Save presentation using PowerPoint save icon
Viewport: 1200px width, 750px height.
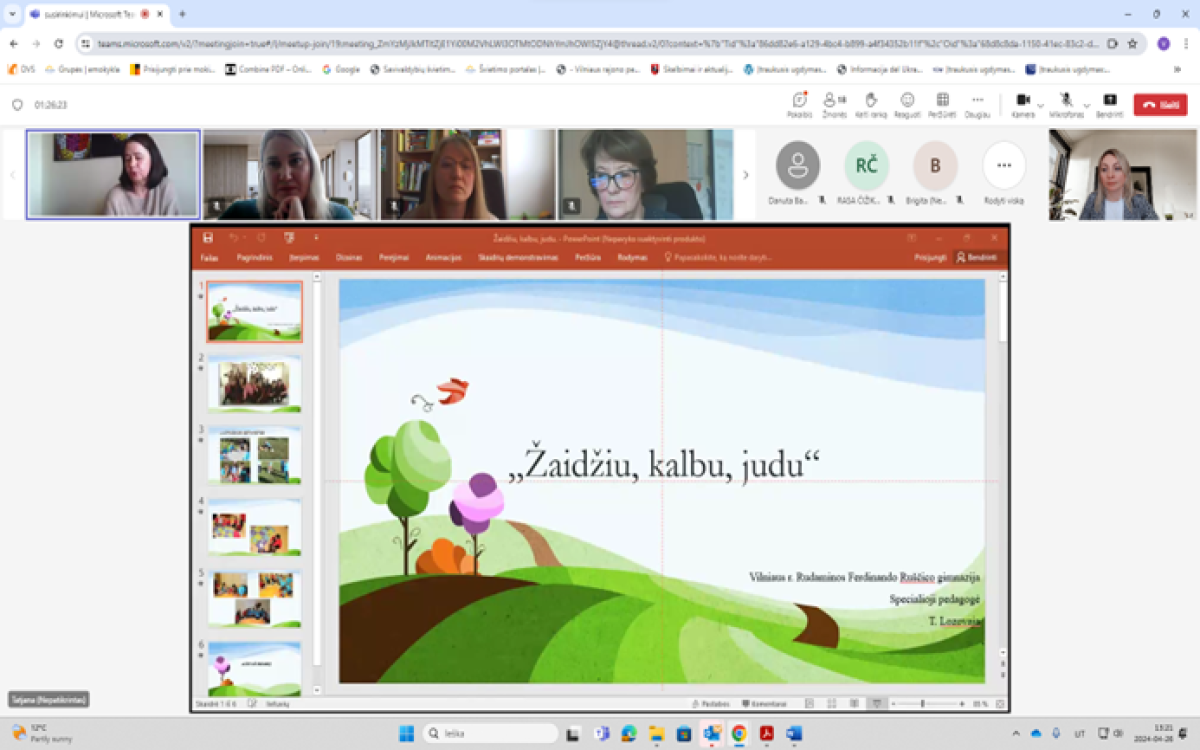(x=208, y=238)
